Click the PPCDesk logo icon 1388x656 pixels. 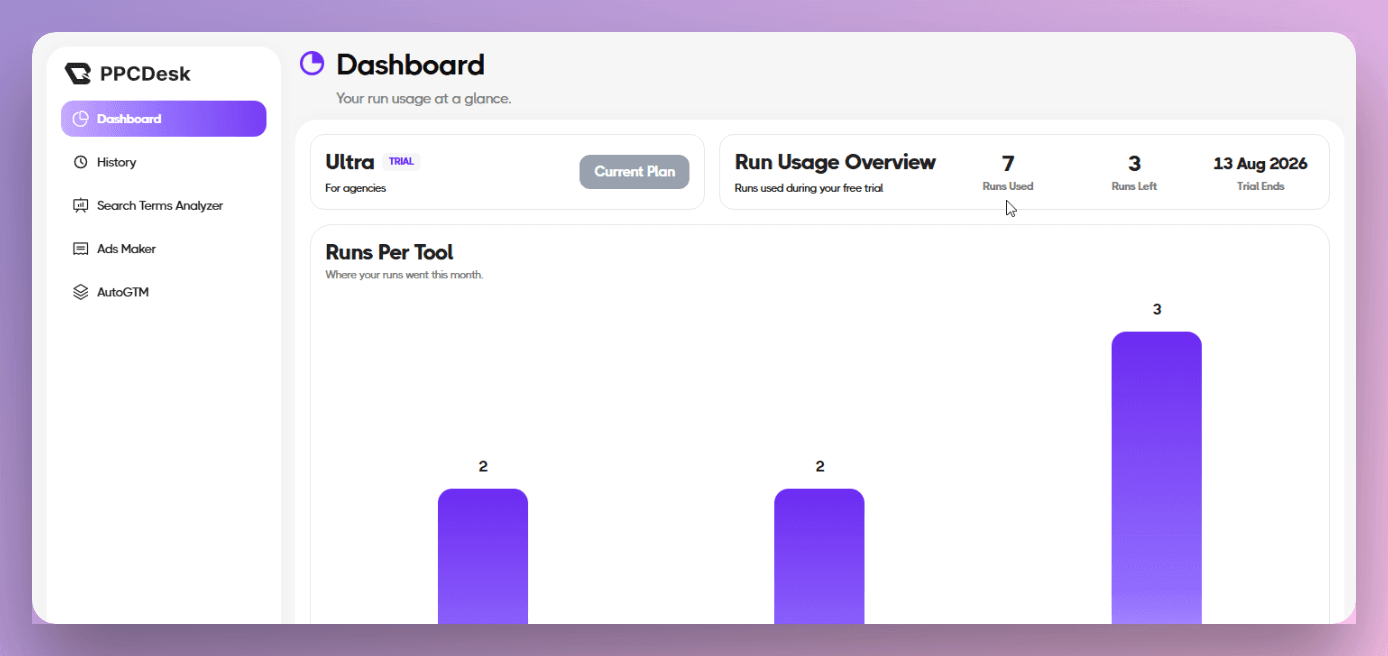(x=78, y=74)
